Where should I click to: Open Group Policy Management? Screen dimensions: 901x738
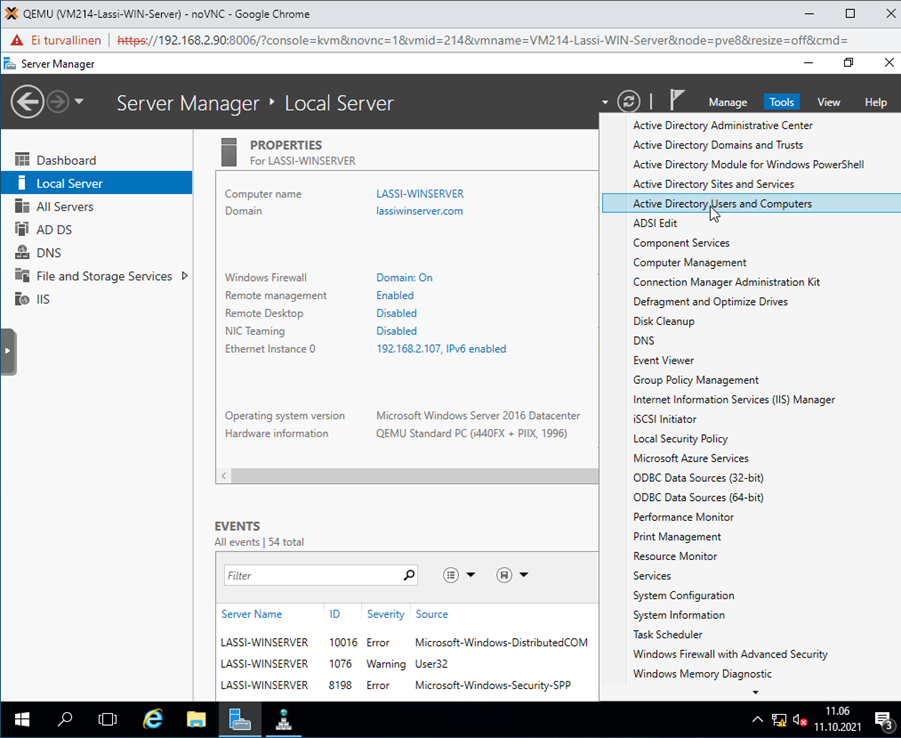(x=695, y=380)
